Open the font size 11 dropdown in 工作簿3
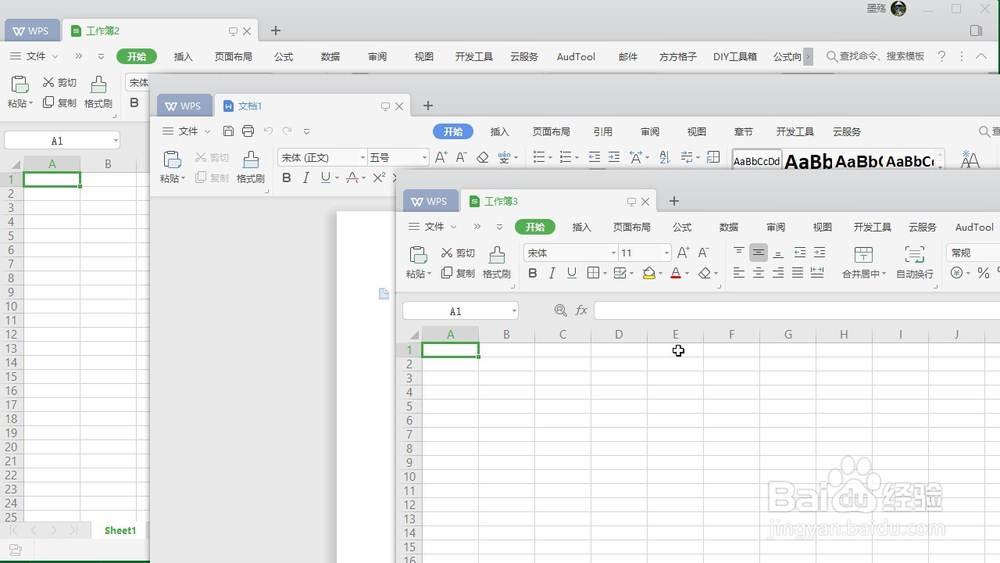Viewport: 1000px width, 563px height. [x=666, y=253]
